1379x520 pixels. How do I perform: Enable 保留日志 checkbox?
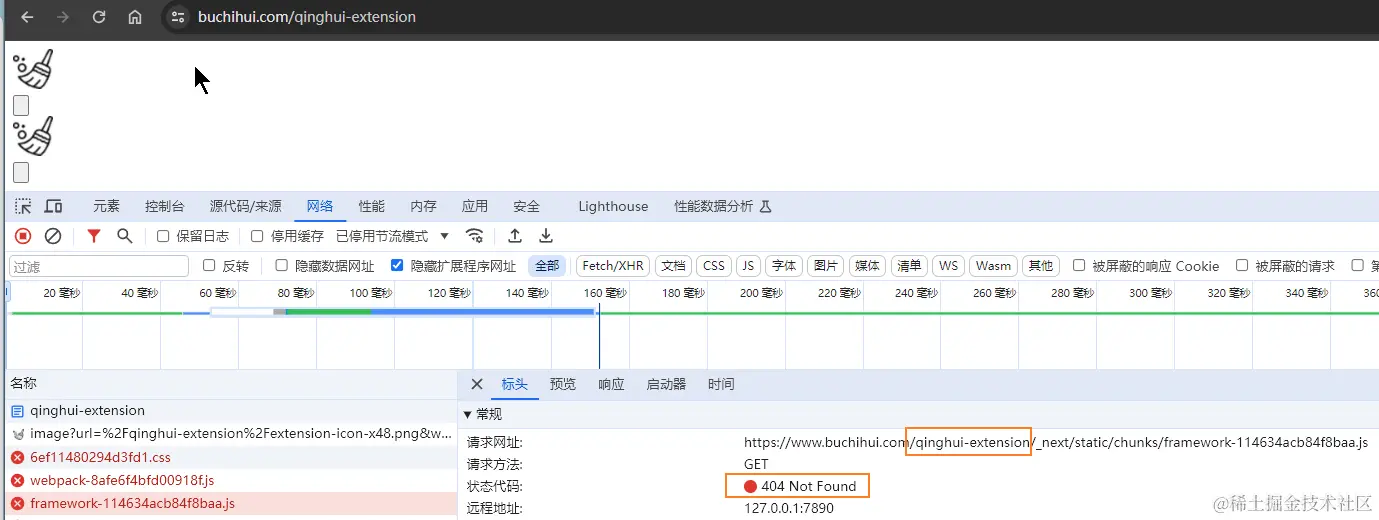163,236
